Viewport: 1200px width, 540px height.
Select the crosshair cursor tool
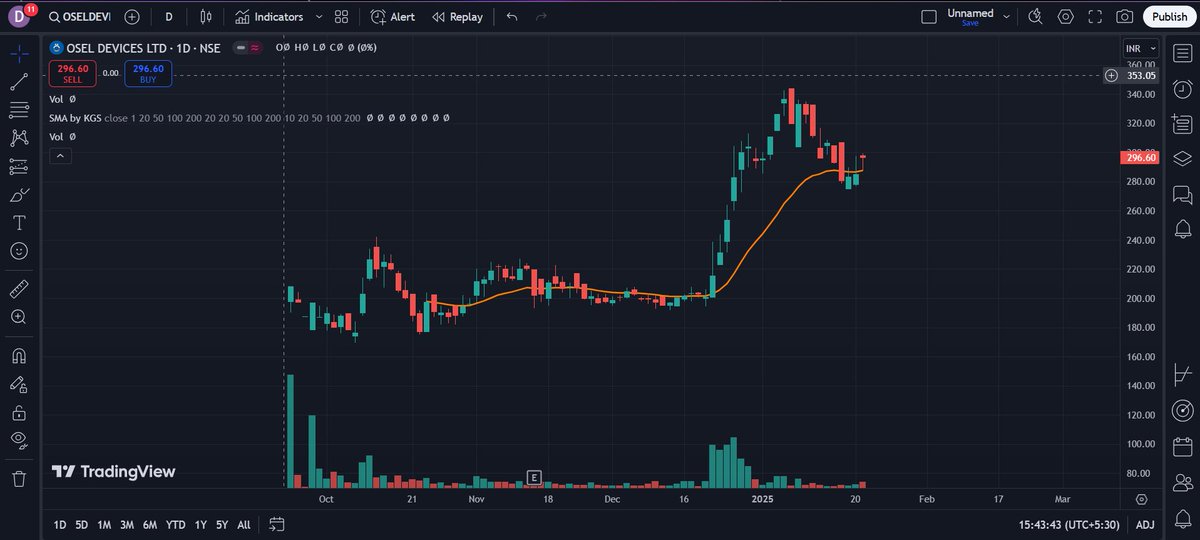click(19, 53)
